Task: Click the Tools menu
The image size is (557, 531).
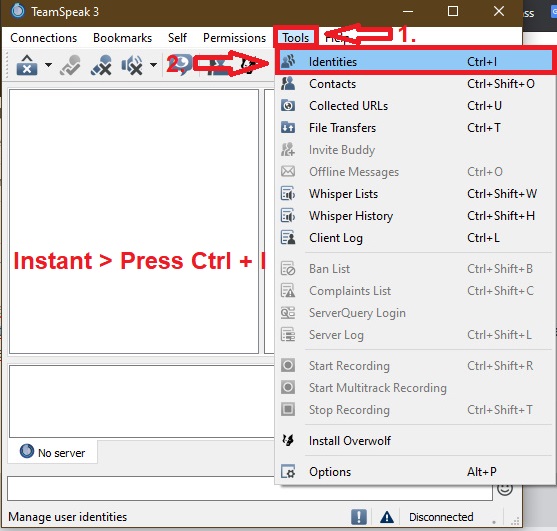Action: [296, 38]
